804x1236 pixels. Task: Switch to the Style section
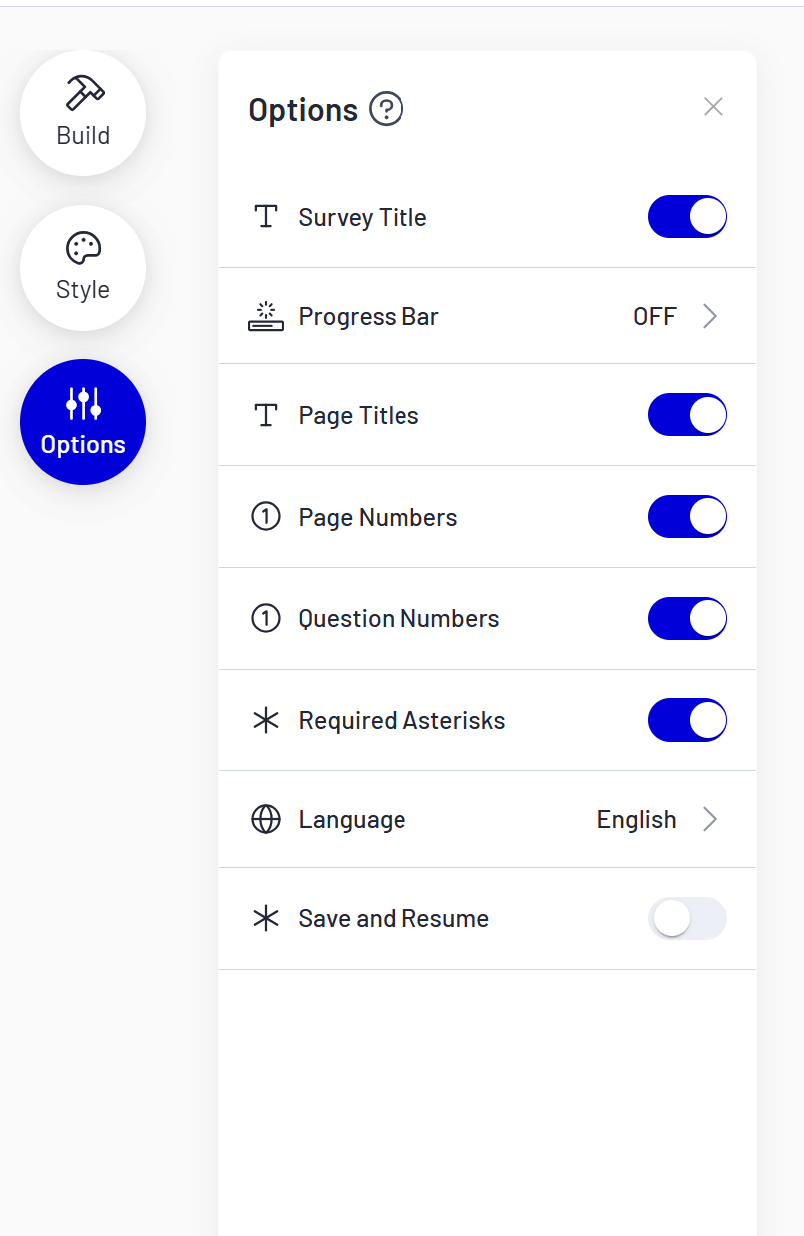(82, 268)
